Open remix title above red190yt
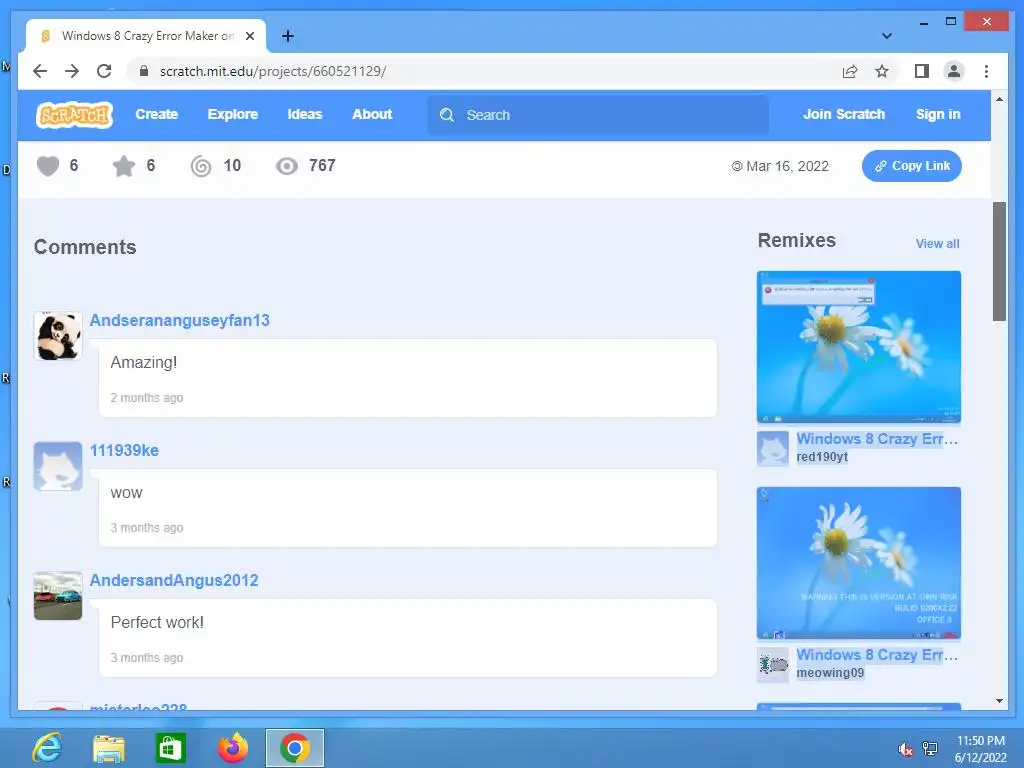1024x768 pixels. point(877,439)
